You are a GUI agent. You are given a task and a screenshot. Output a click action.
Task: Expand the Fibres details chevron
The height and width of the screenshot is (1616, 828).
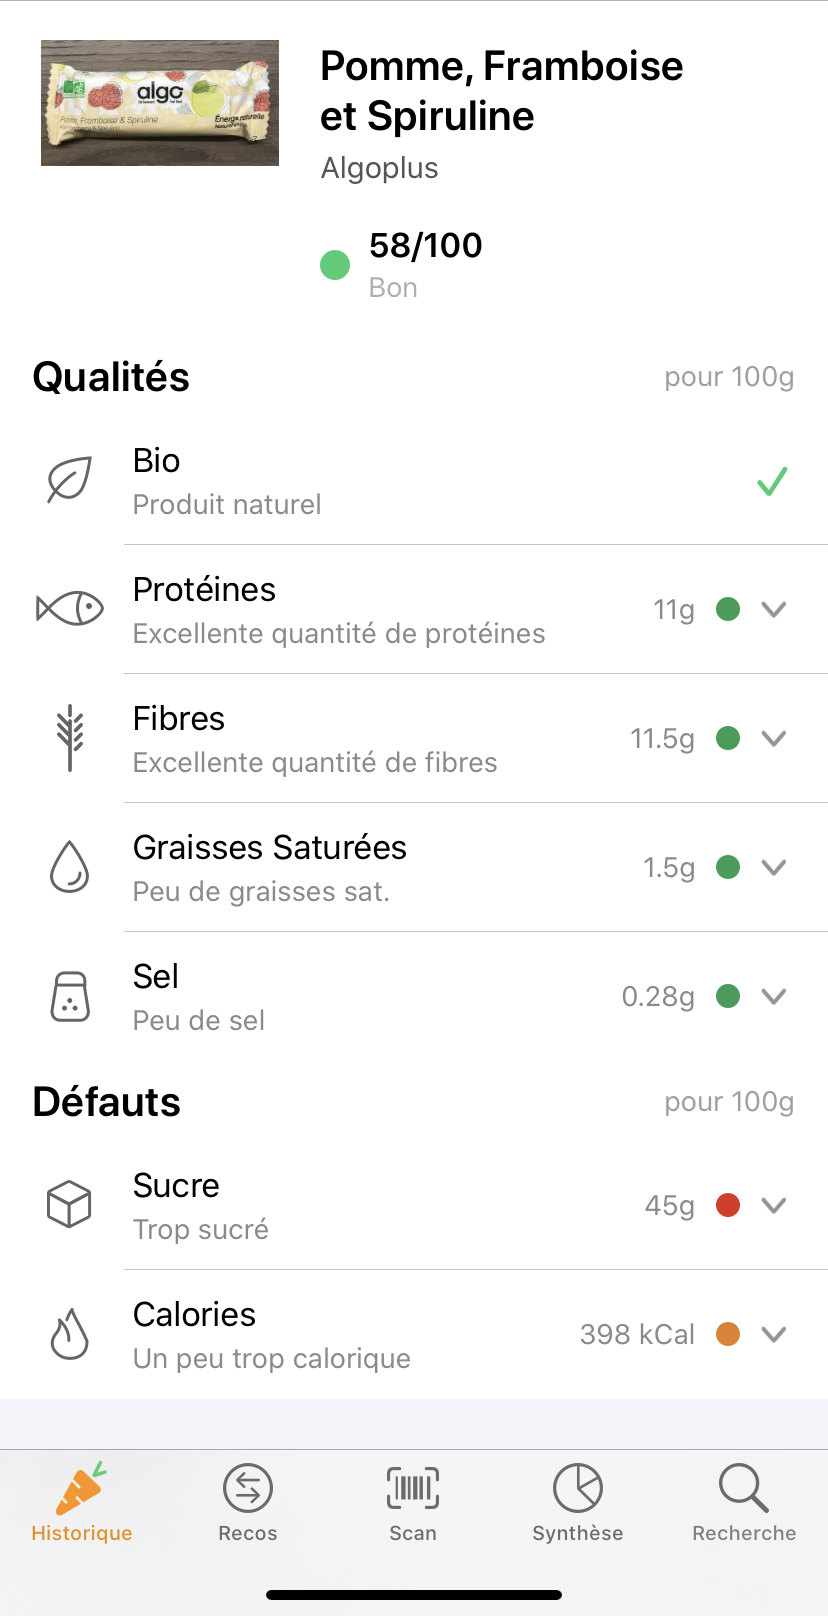(x=774, y=738)
